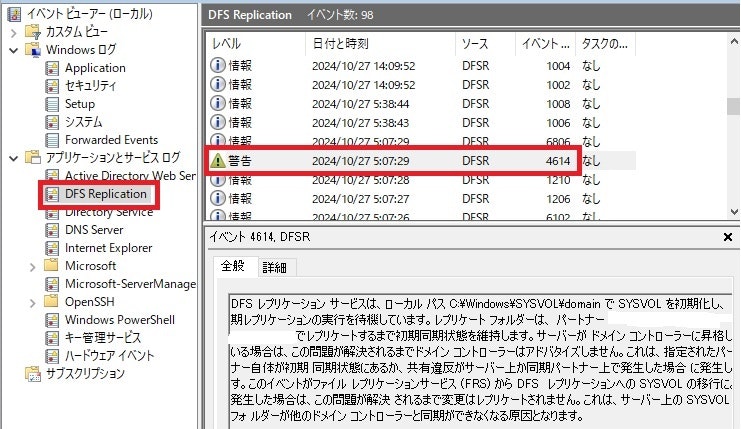Screen dimensions: 741x429
Task: Sort by the 日付と時刻 column header
Action: pyautogui.click(x=381, y=43)
